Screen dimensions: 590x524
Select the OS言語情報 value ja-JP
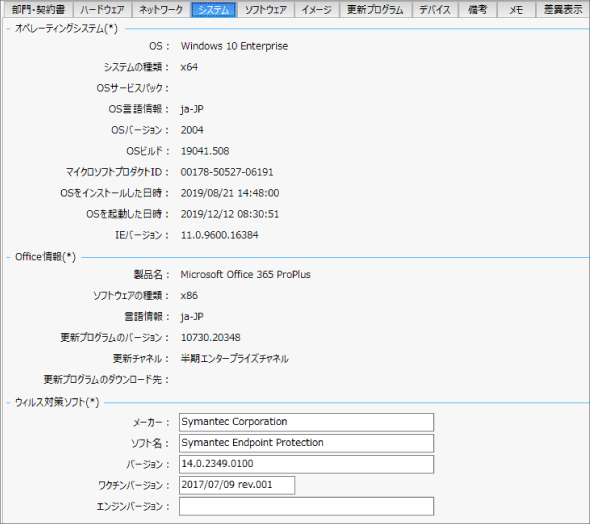(x=192, y=109)
